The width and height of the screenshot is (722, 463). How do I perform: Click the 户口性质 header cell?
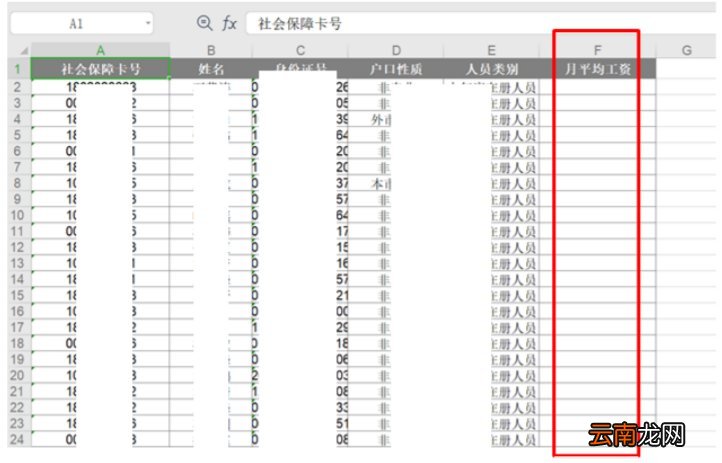[x=396, y=69]
